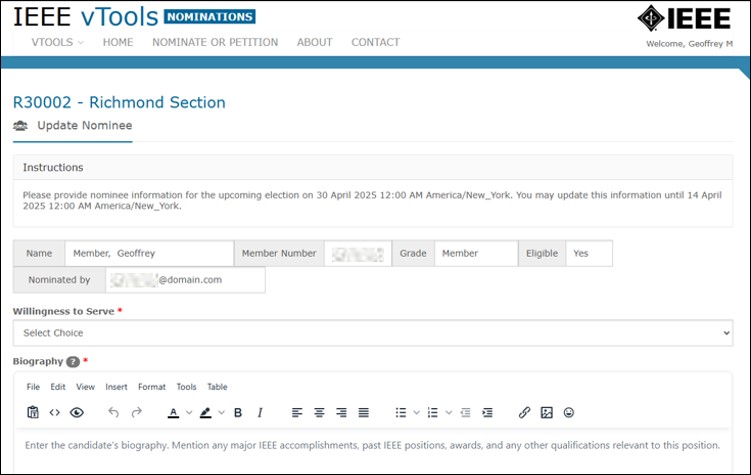This screenshot has width=751, height=475.
Task: Insert a hyperlink with link icon
Action: tap(524, 412)
